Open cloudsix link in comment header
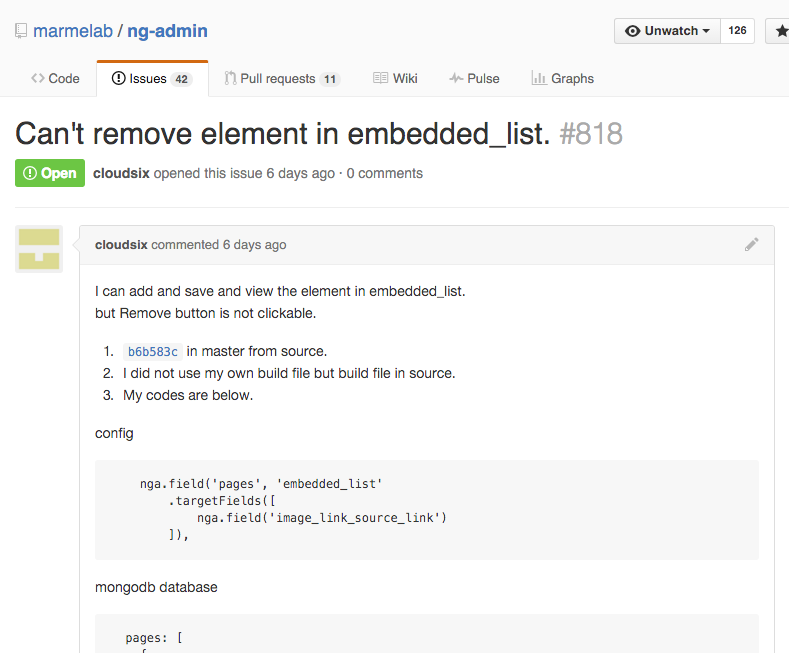789x653 pixels. 121,244
